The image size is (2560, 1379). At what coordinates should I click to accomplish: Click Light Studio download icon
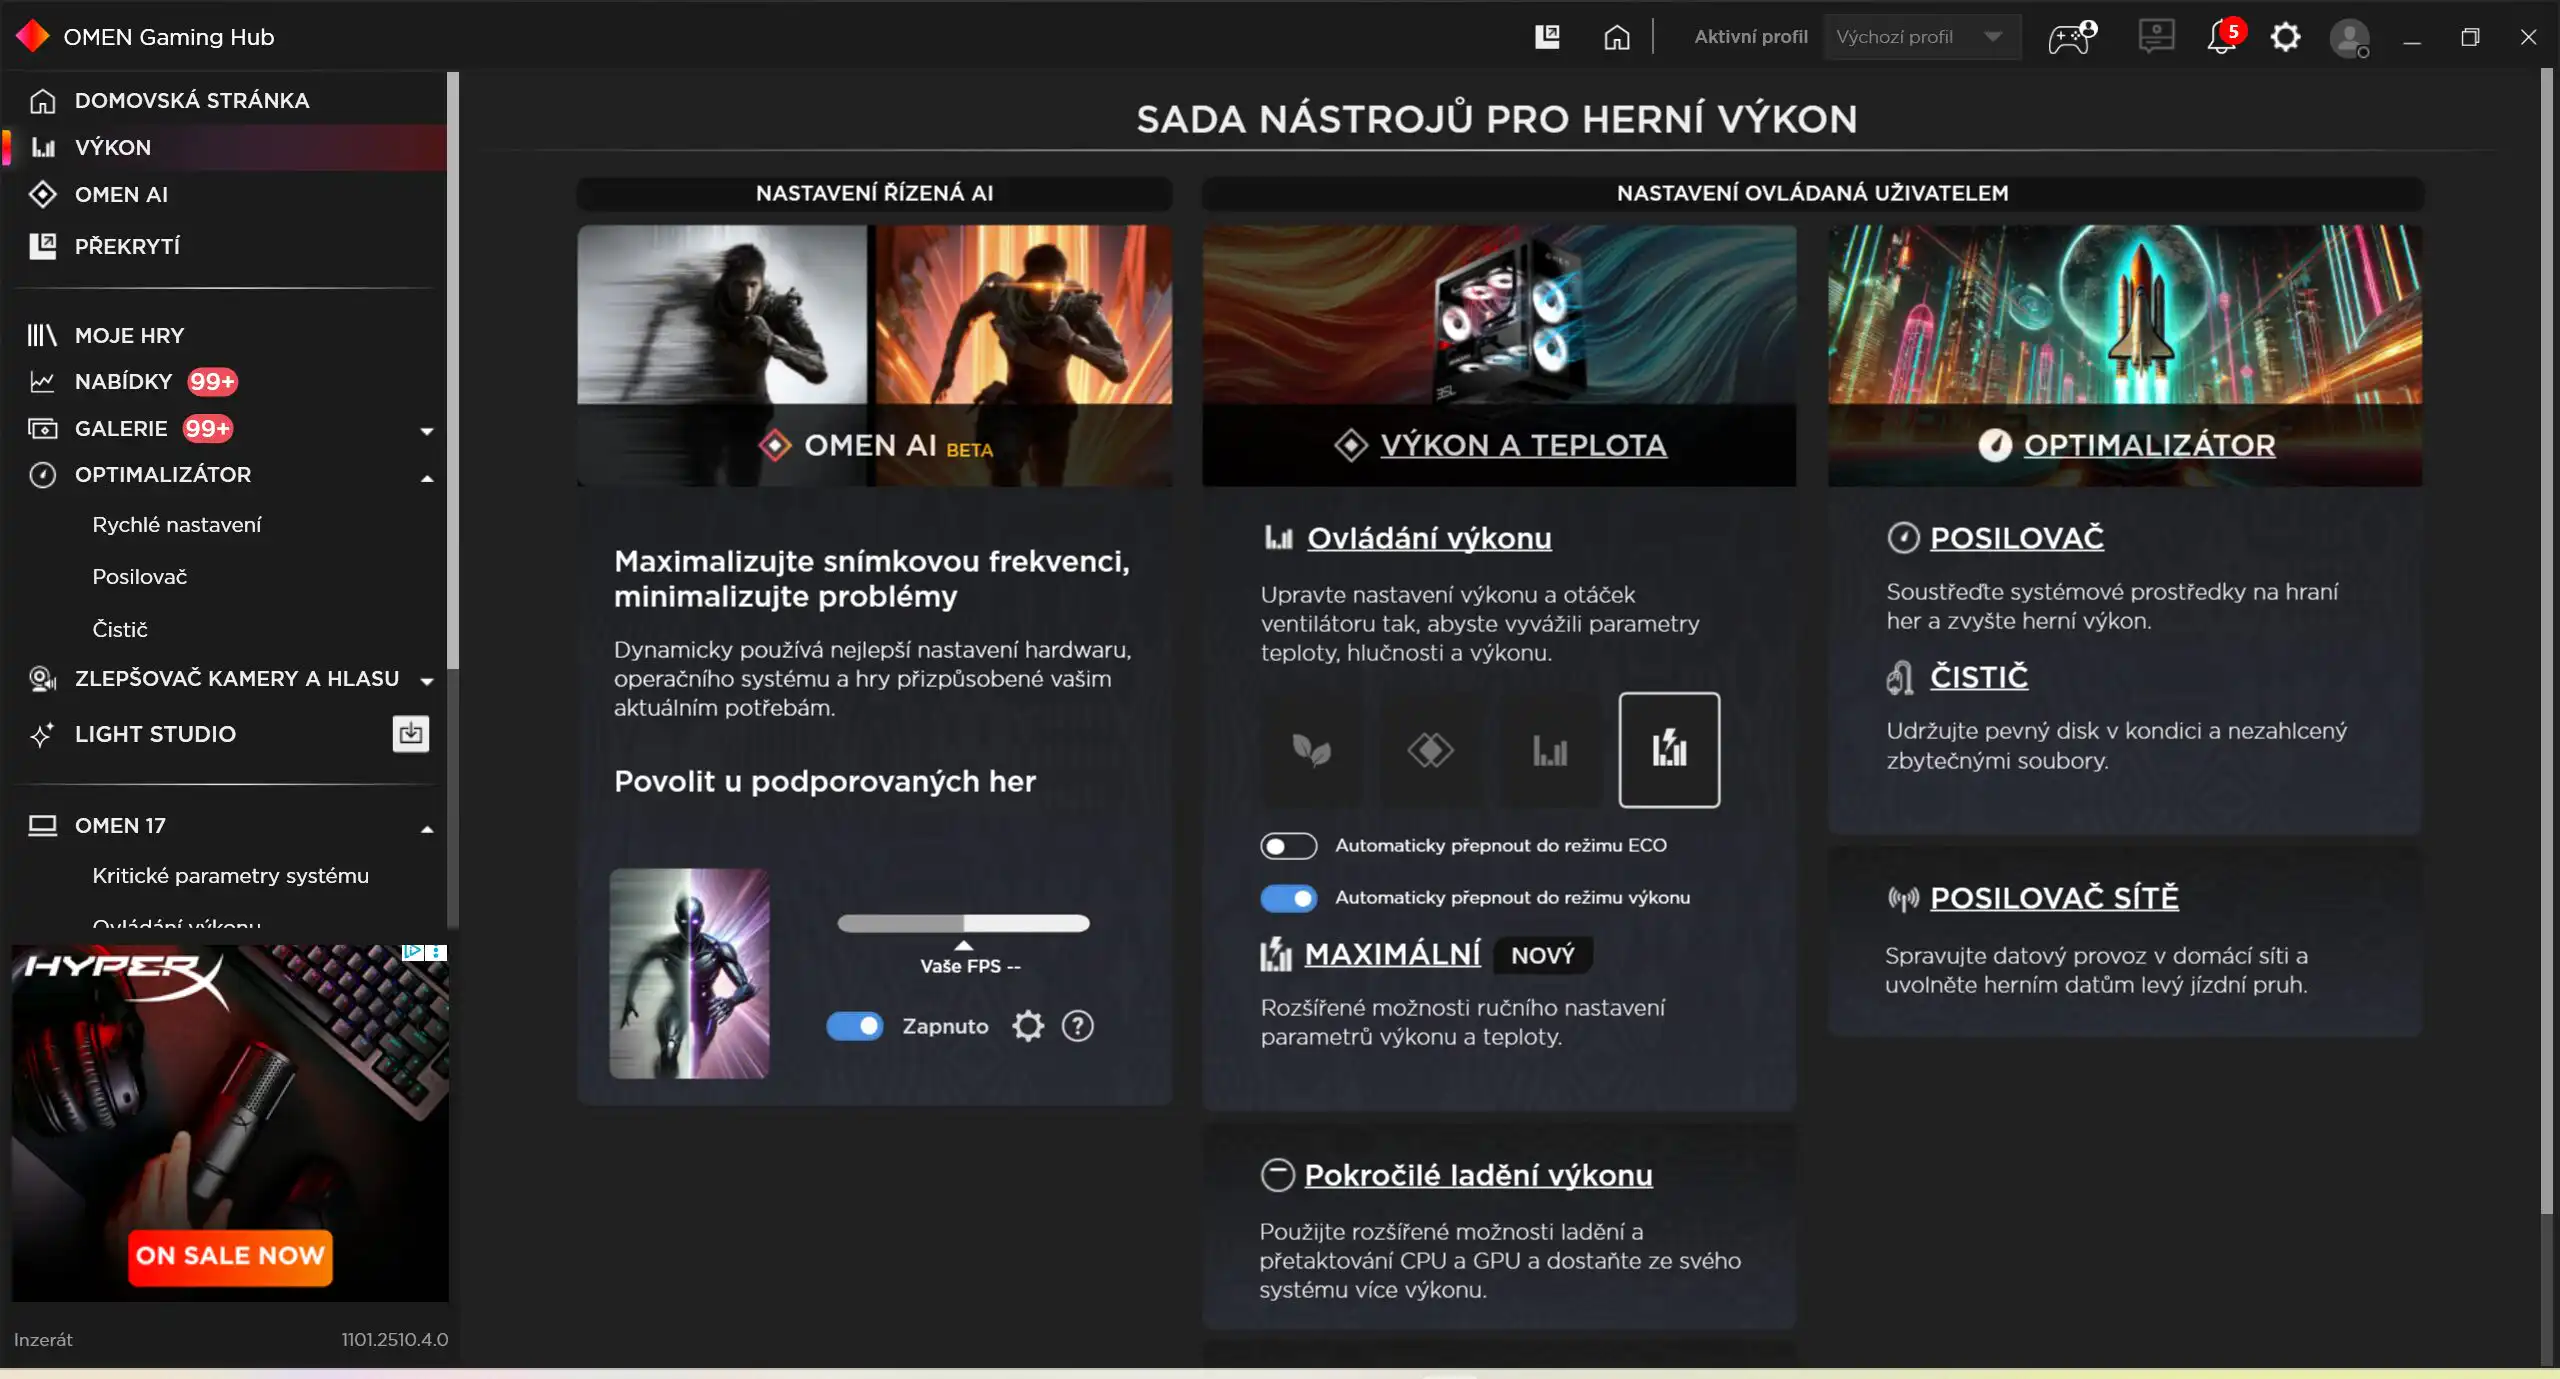point(410,734)
